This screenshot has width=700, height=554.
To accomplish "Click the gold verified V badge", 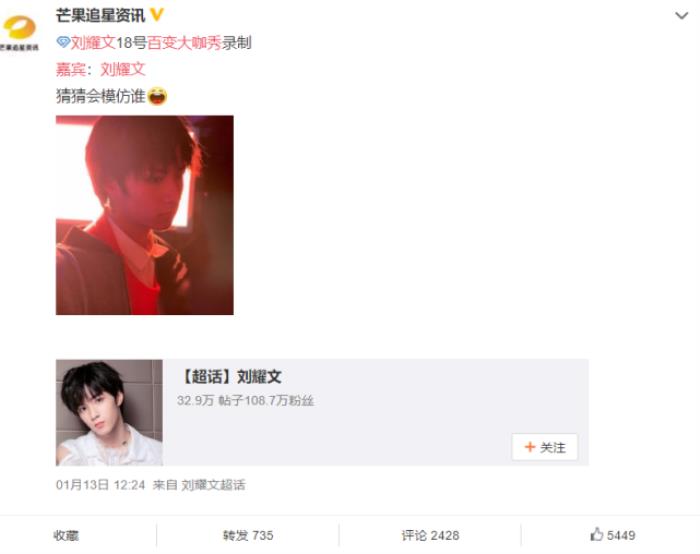I will tap(156, 15).
